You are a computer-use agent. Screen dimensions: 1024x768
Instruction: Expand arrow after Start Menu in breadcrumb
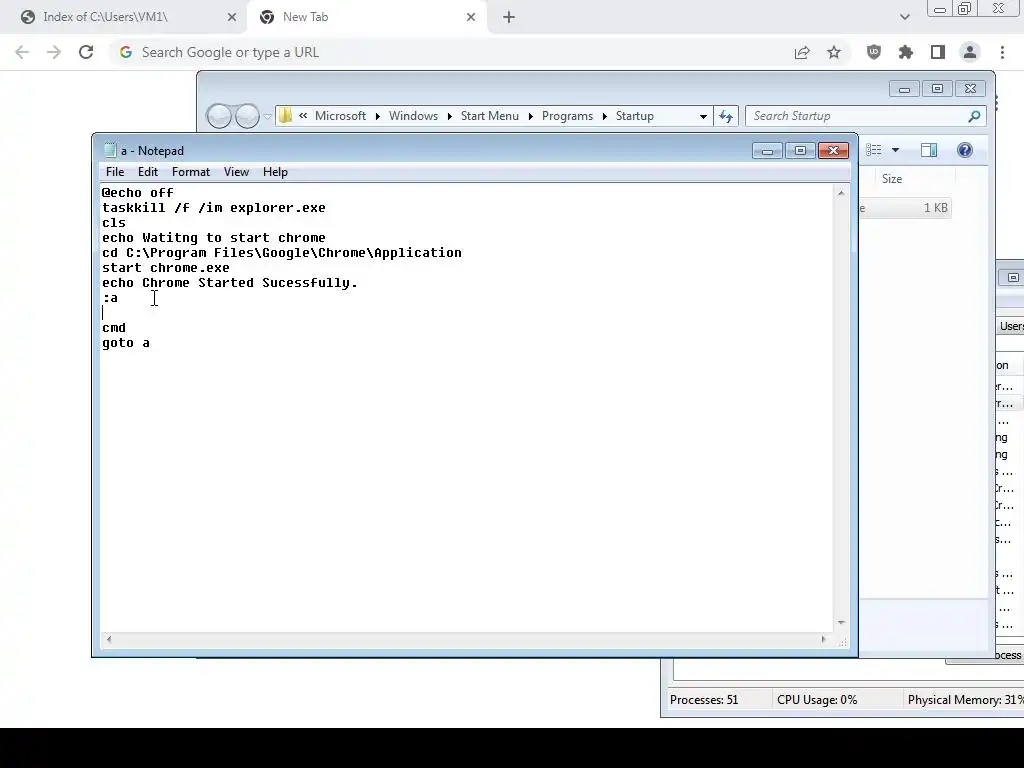[x=530, y=116]
